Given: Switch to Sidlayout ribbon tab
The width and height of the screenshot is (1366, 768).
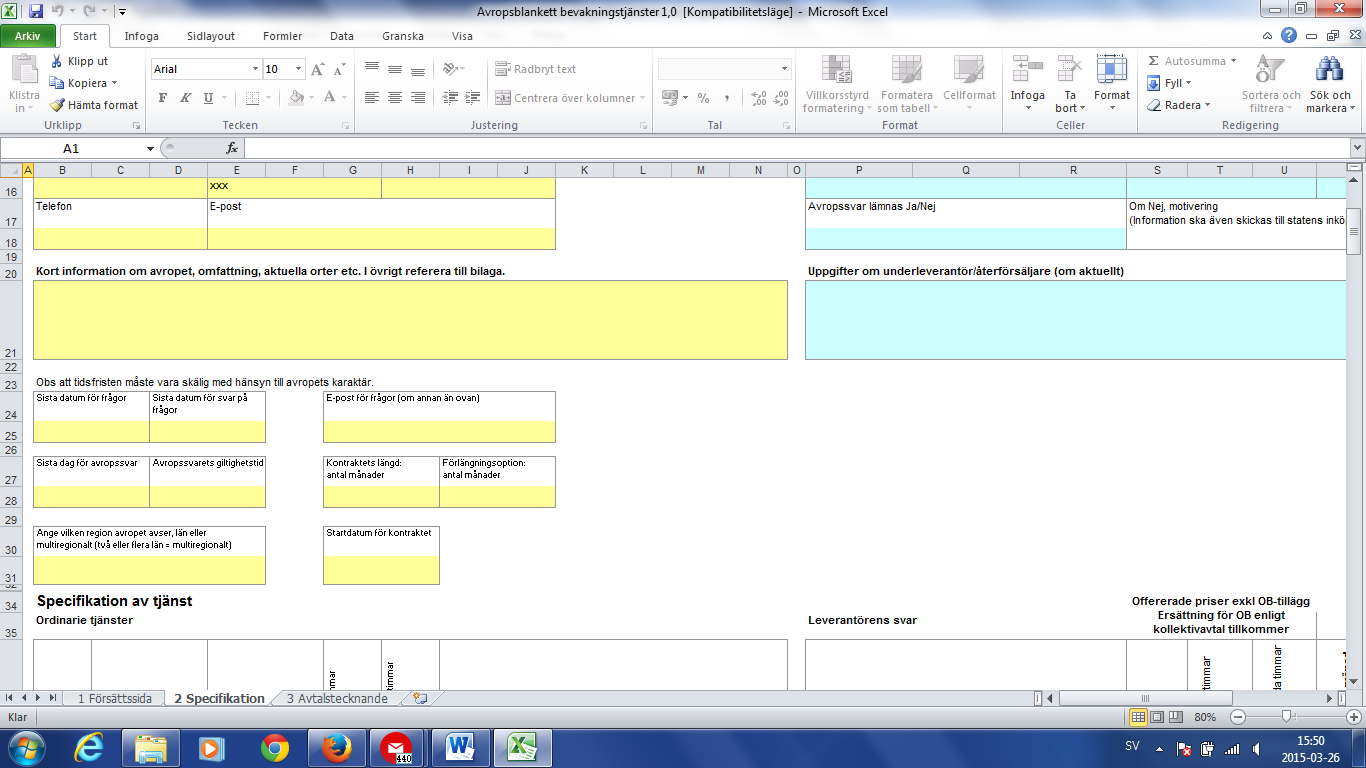Looking at the screenshot, I should pyautogui.click(x=211, y=36).
